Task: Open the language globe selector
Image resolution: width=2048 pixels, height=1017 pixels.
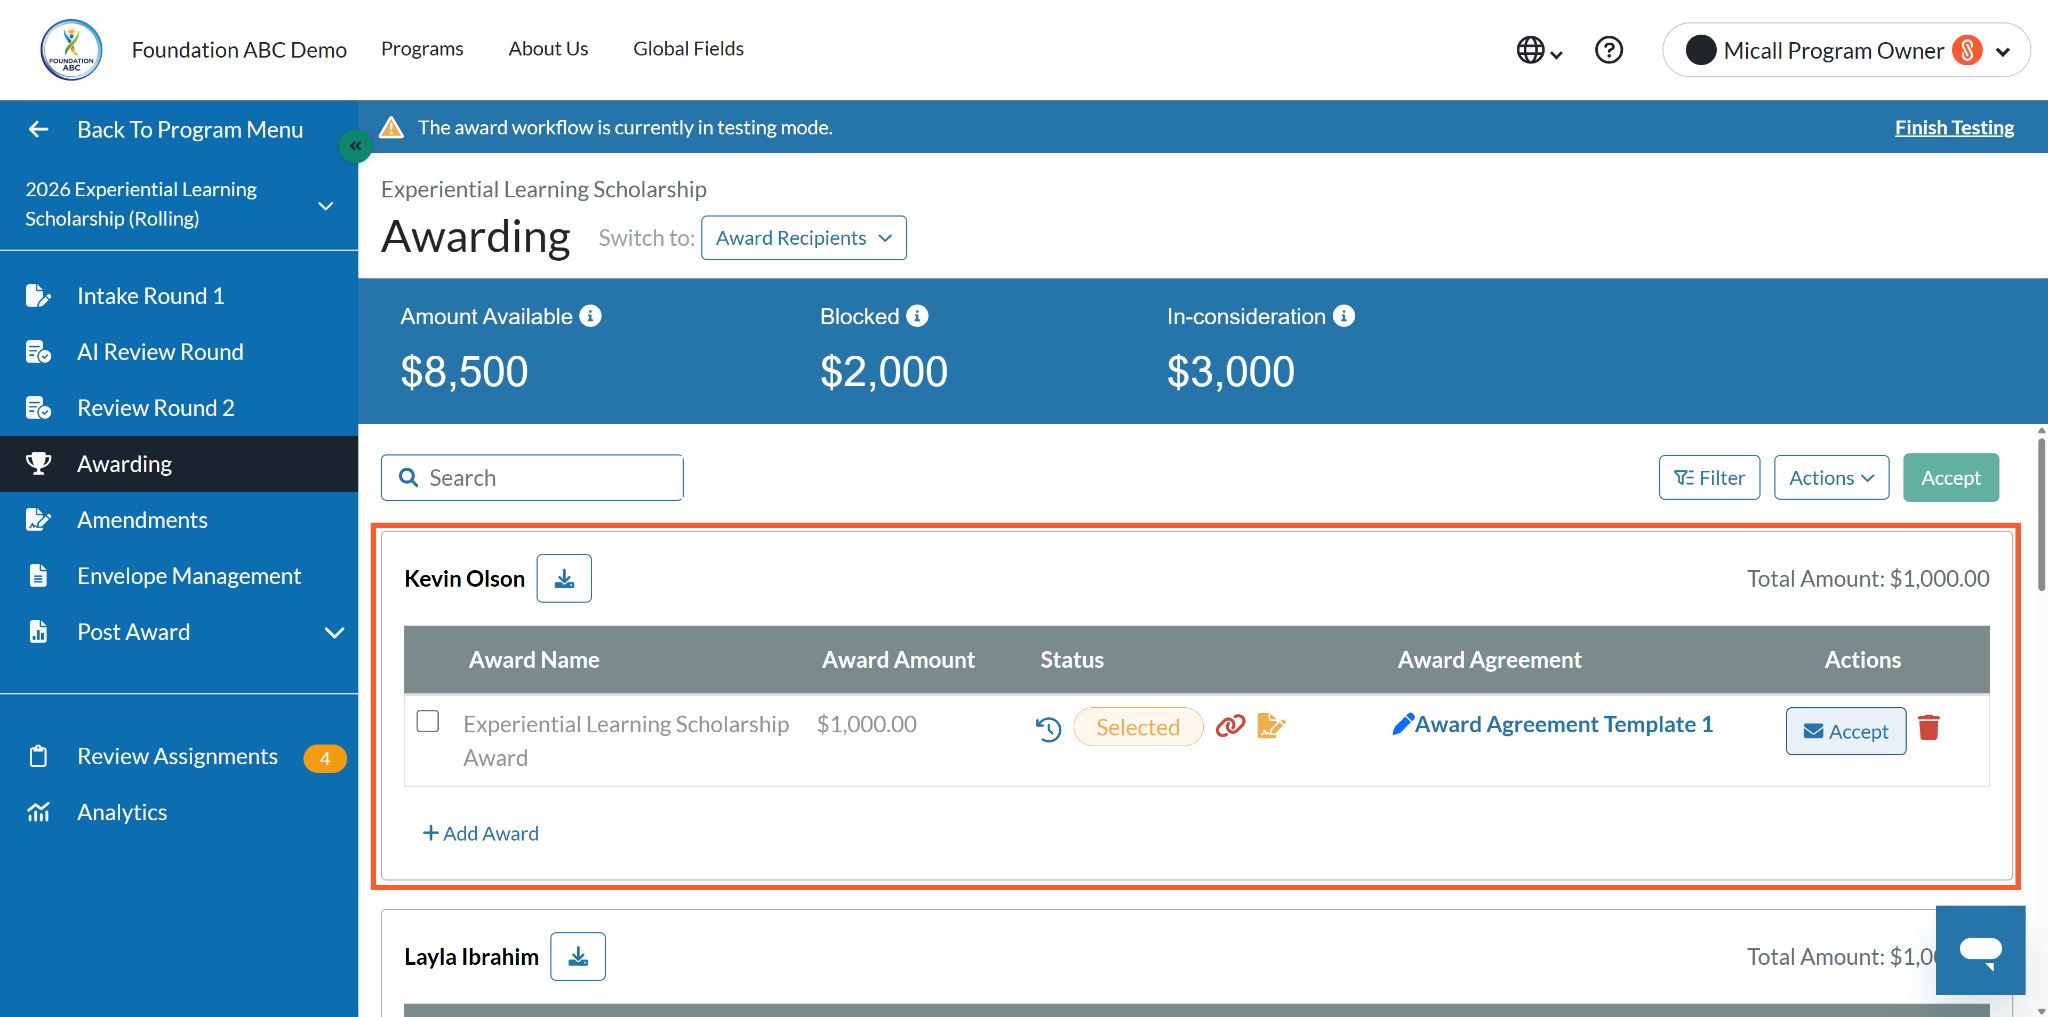Action: tap(1539, 50)
